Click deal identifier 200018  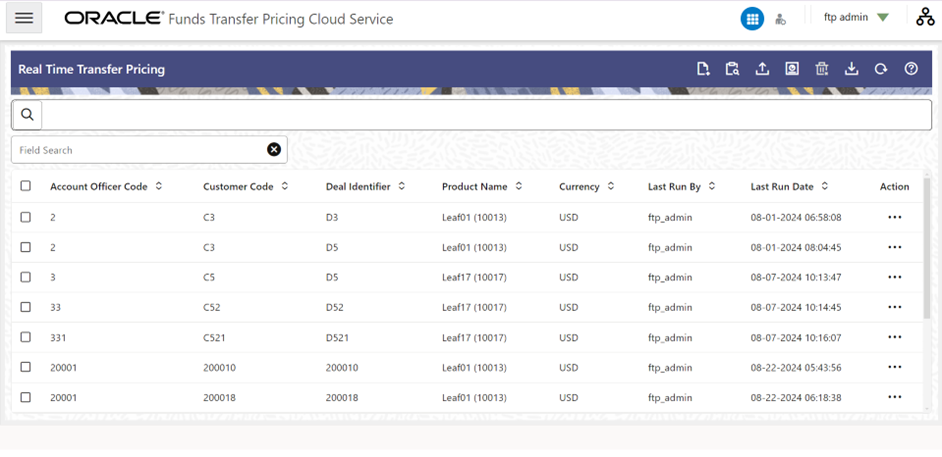click(x=342, y=398)
